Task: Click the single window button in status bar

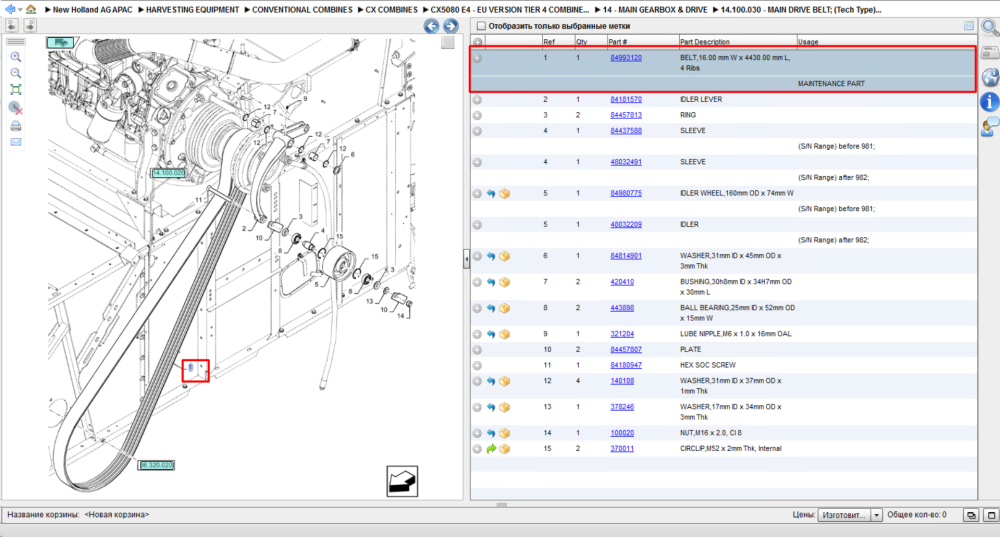Action: point(991,515)
